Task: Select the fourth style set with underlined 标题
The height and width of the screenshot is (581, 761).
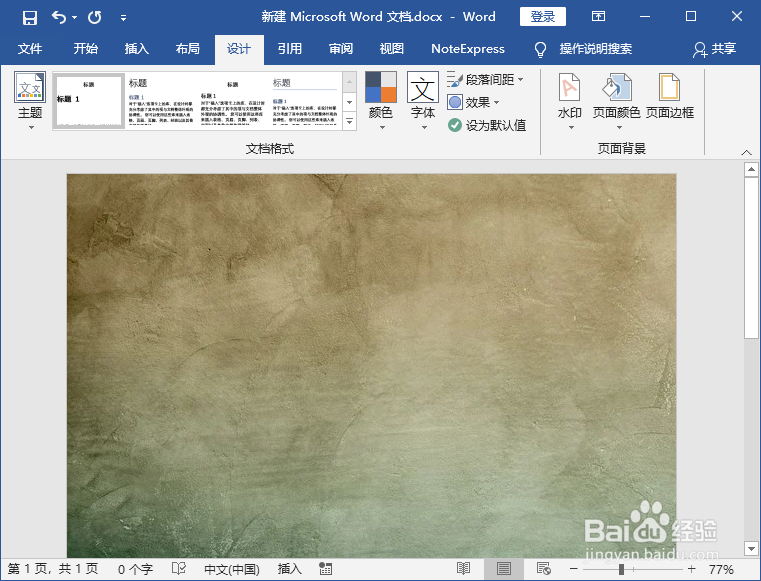Action: (304, 100)
